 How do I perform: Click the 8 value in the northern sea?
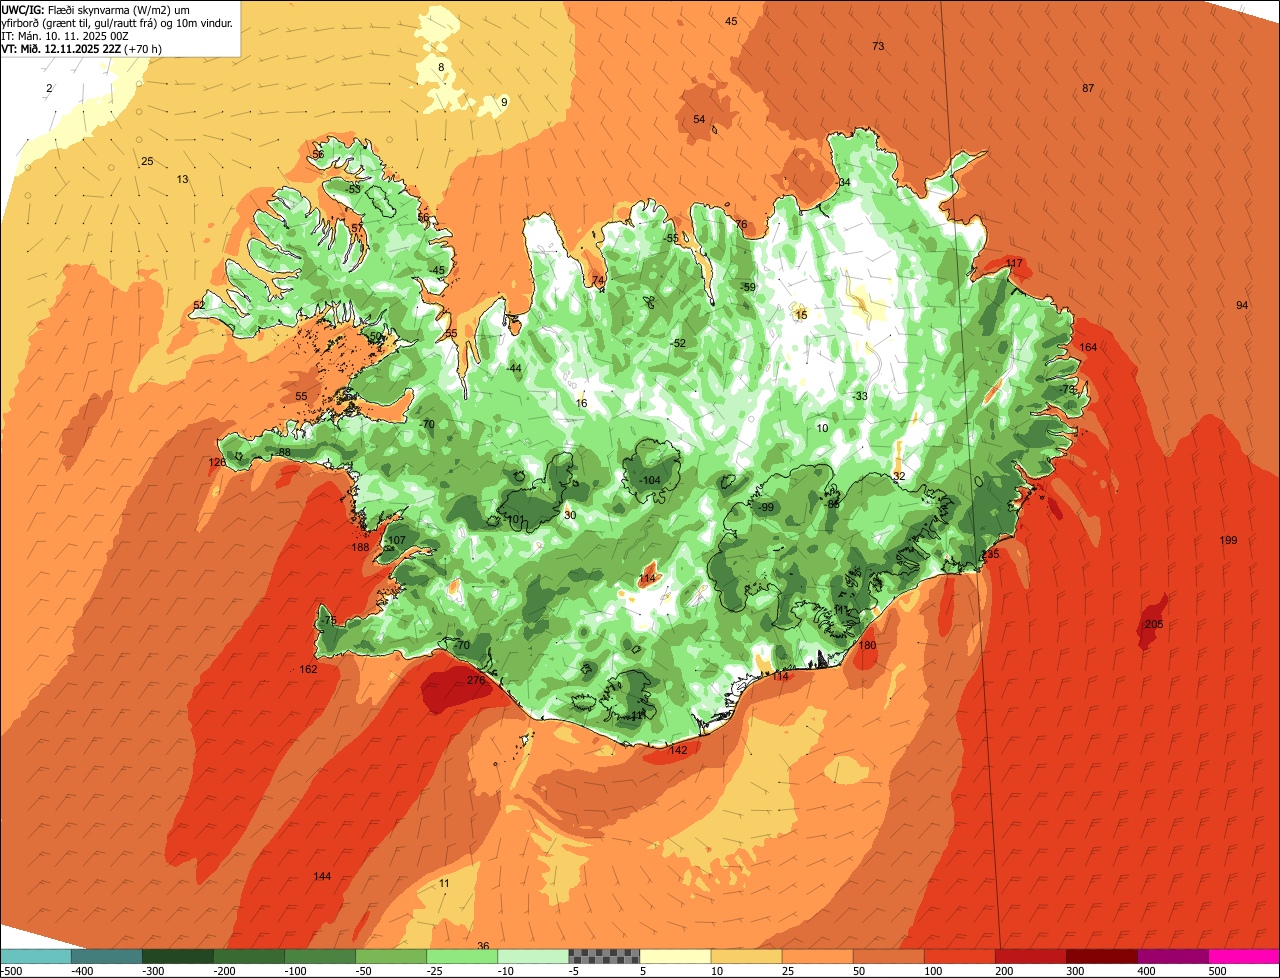[441, 67]
